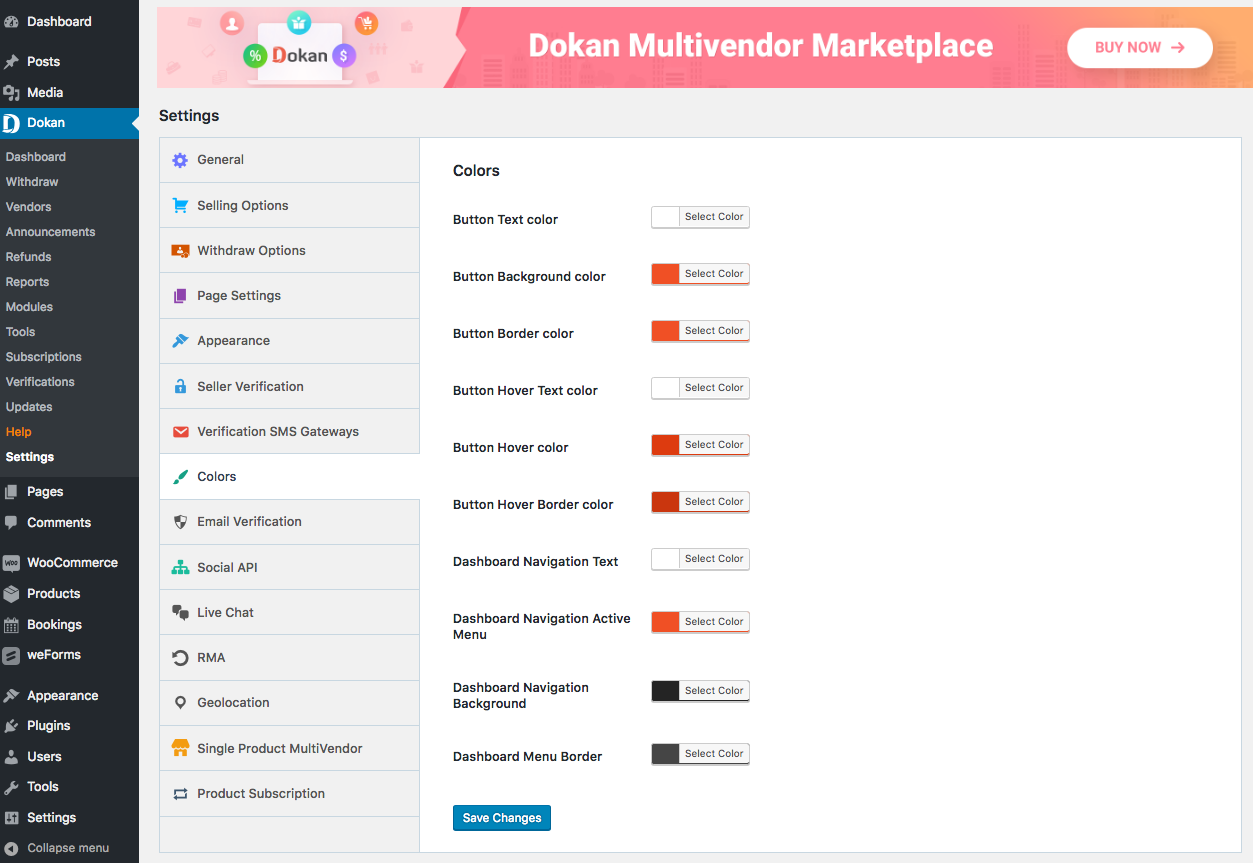Click the Seller Verification lock icon
Image resolution: width=1253 pixels, height=863 pixels.
click(x=180, y=387)
